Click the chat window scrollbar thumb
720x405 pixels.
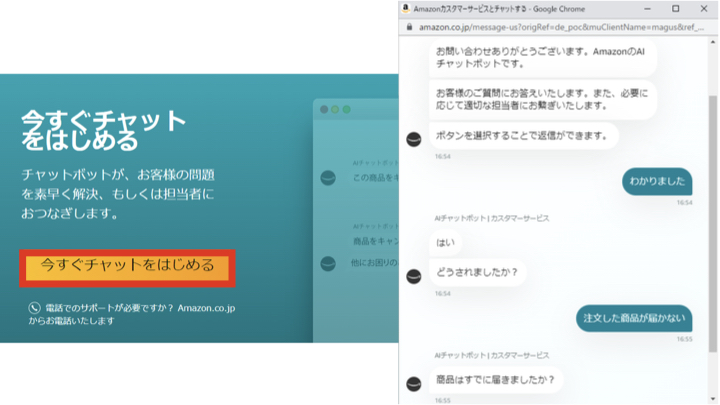(713, 224)
